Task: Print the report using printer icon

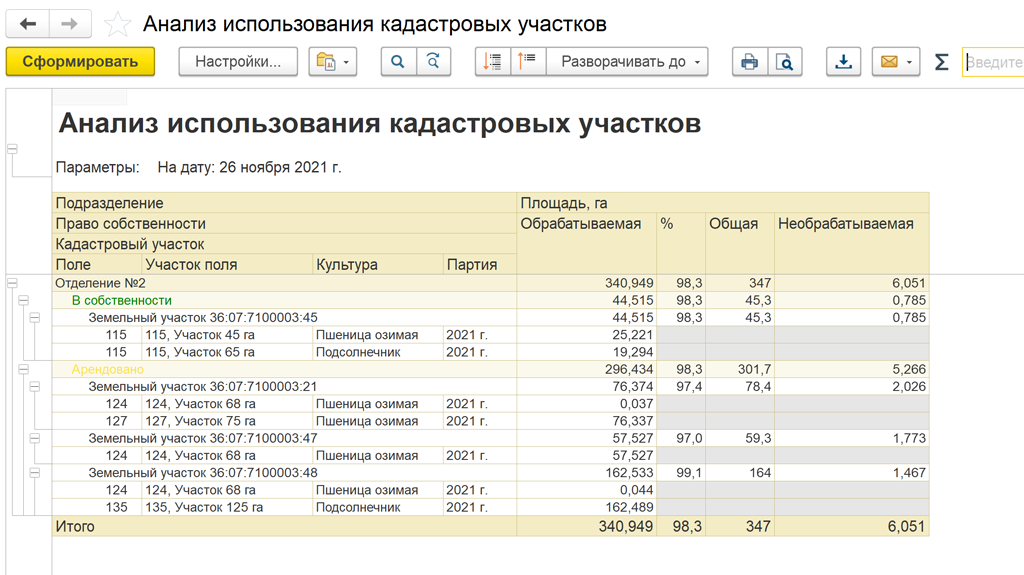Action: pos(749,62)
